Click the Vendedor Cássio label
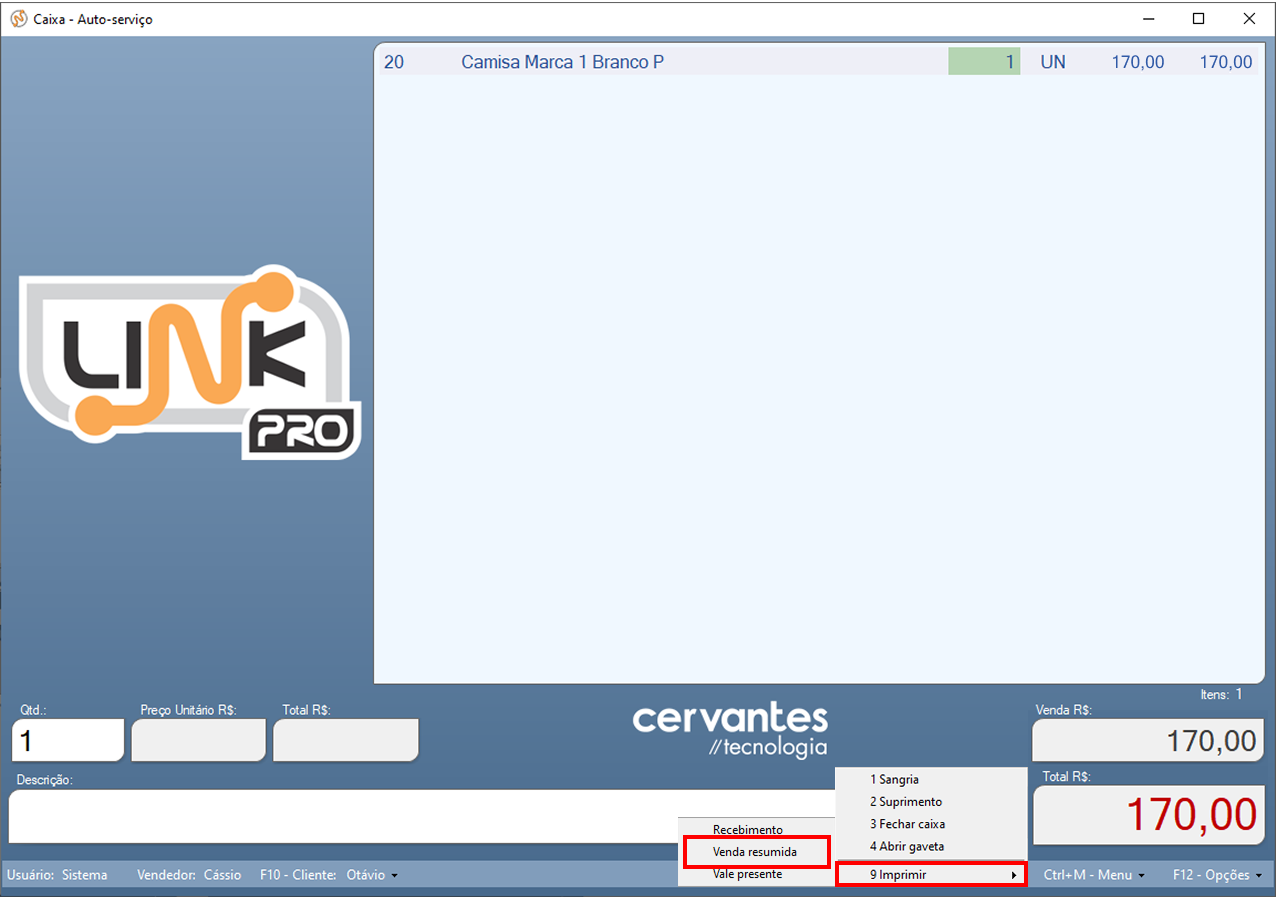1276x897 pixels. coord(189,875)
